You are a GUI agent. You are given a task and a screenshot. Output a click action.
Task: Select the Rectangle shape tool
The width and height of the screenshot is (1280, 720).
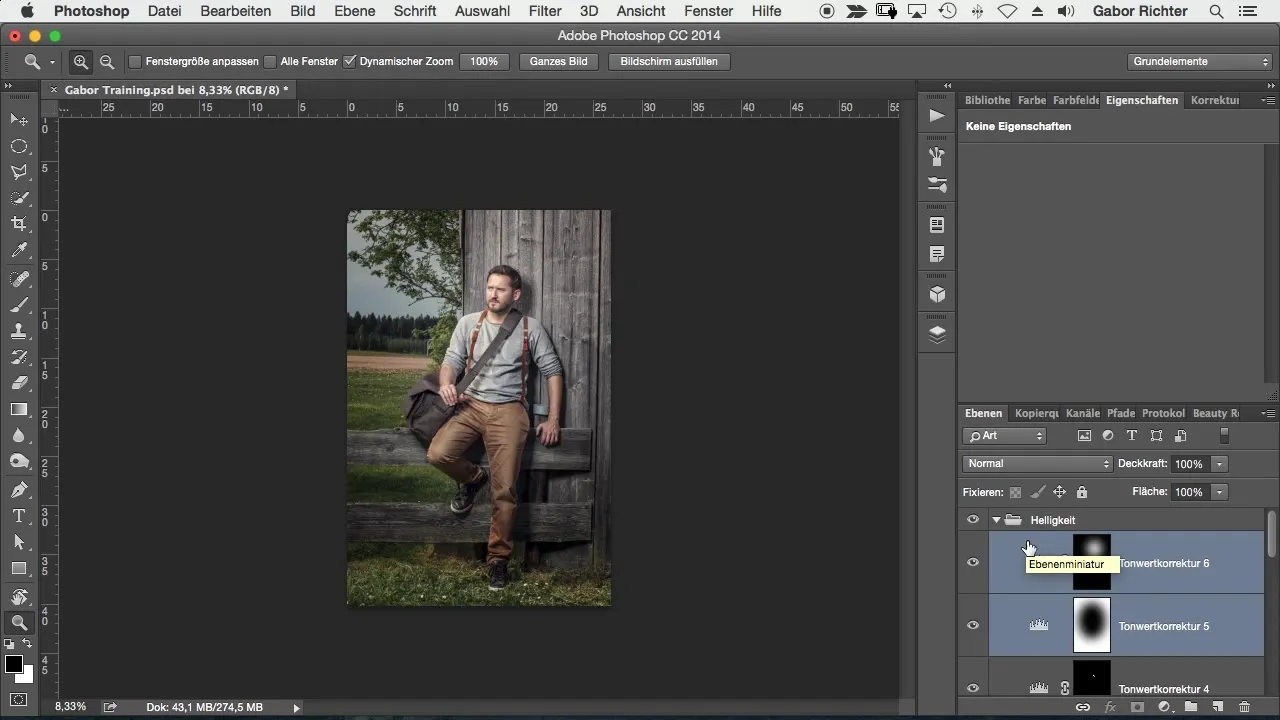19,568
